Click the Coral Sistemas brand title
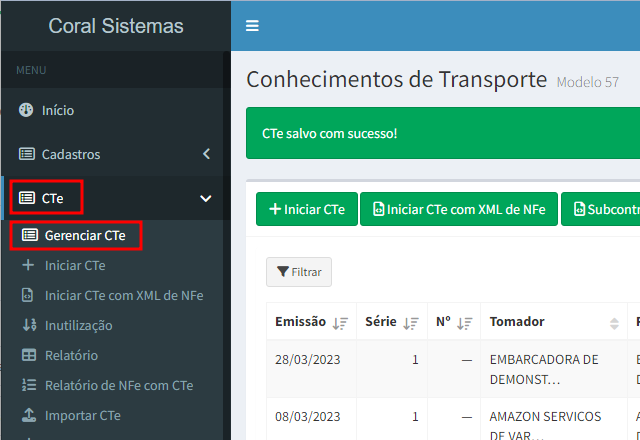640x440 pixels. coord(116,26)
